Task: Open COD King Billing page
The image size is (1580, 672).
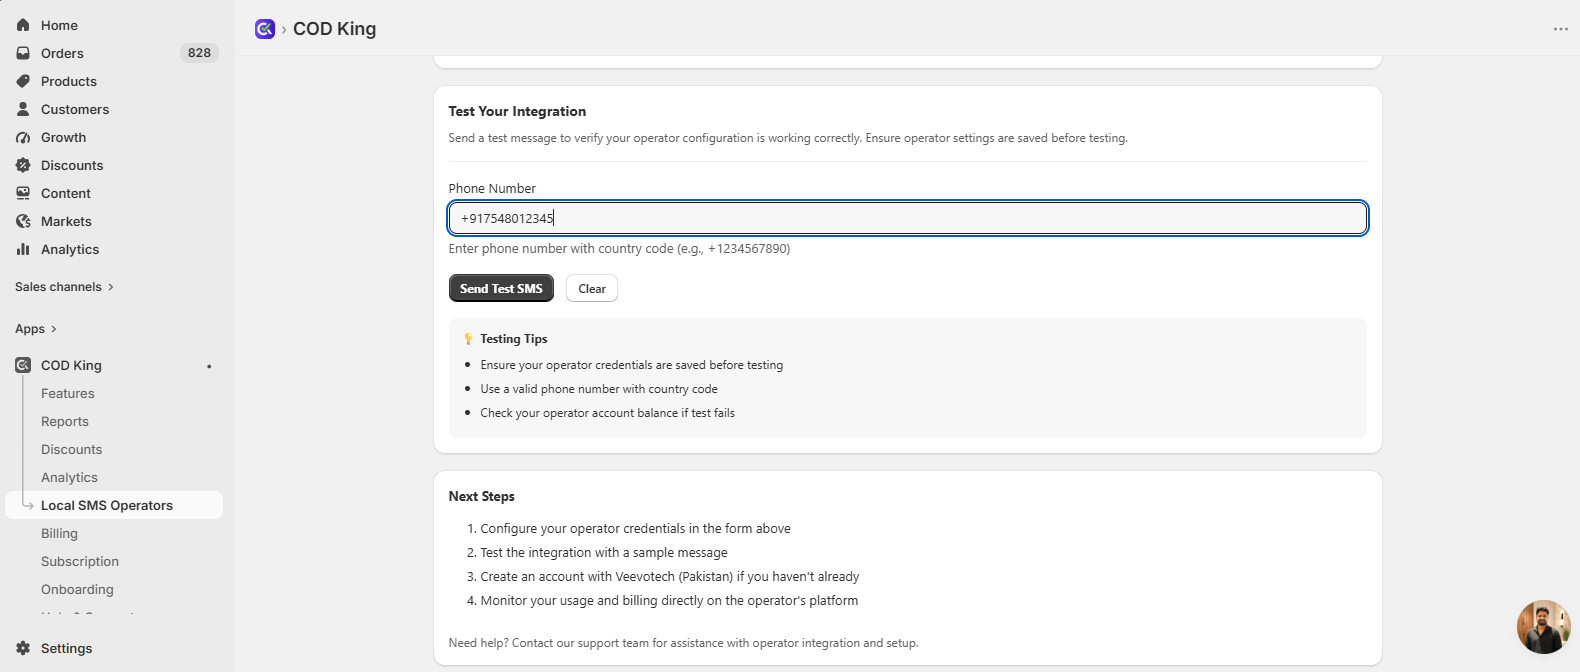Action: pyautogui.click(x=60, y=533)
